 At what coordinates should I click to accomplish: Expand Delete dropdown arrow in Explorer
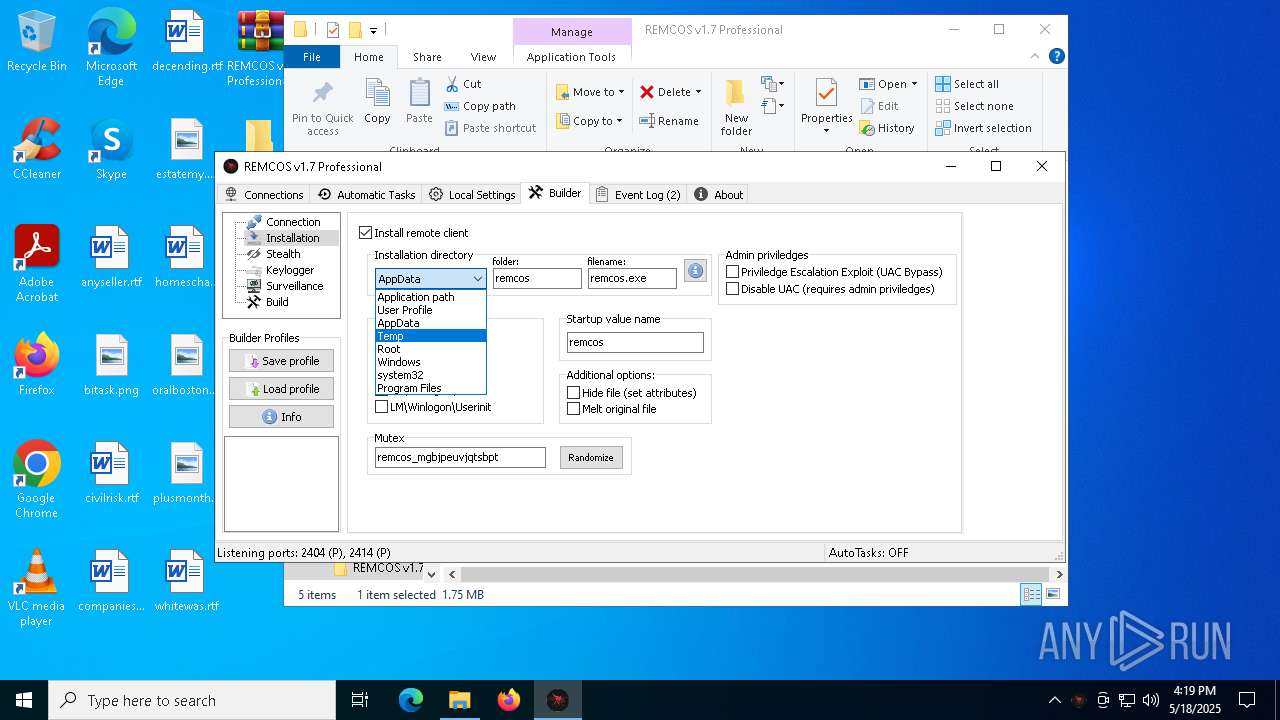[698, 92]
